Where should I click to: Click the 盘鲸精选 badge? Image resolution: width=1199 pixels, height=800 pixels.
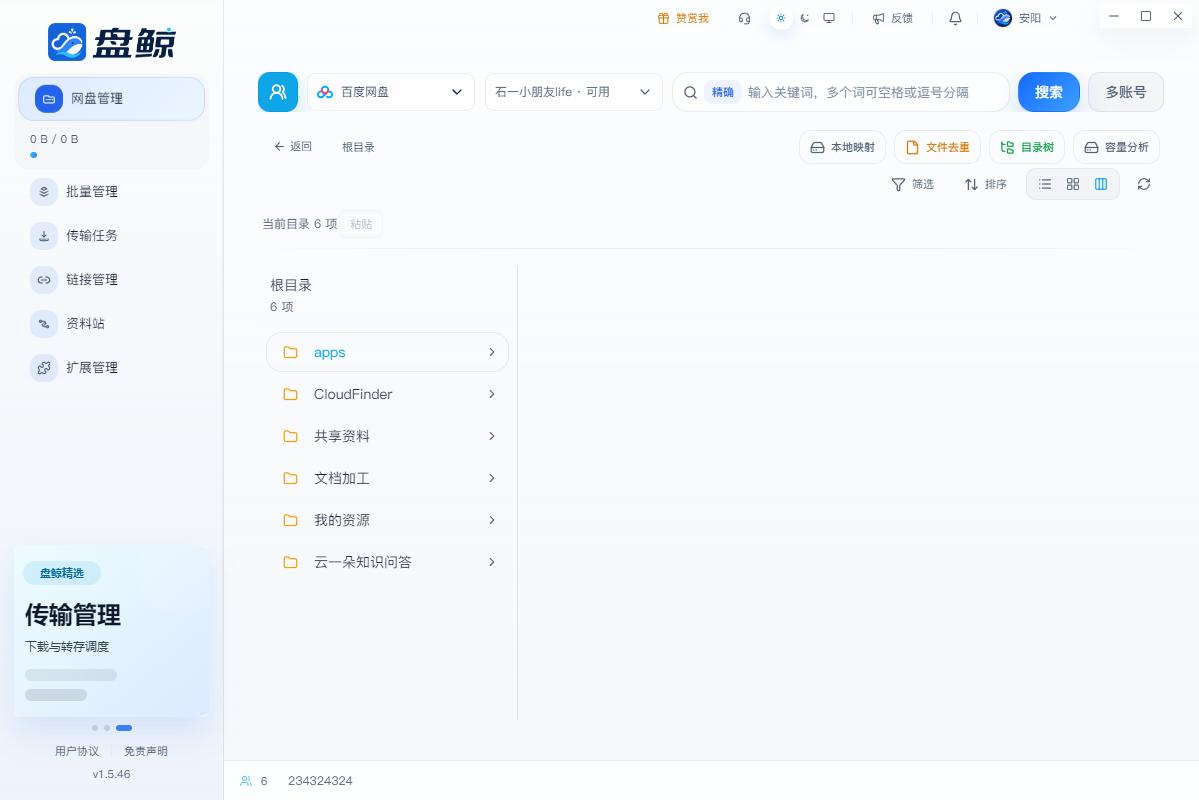62,573
